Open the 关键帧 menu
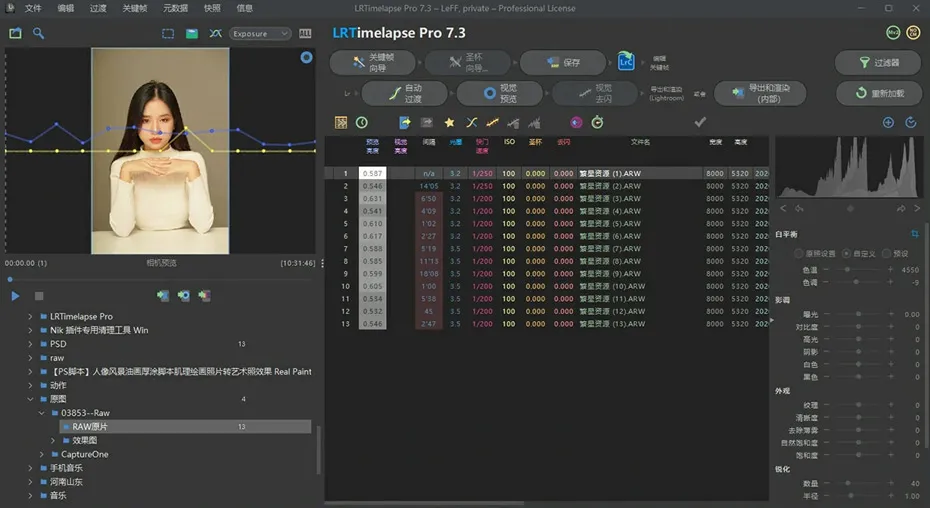 (135, 8)
